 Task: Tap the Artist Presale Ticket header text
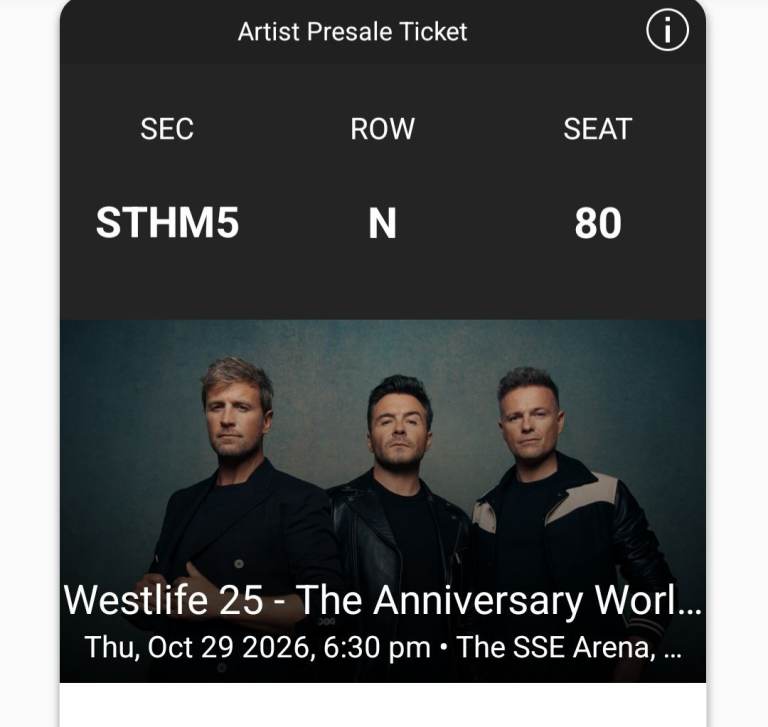click(x=352, y=32)
